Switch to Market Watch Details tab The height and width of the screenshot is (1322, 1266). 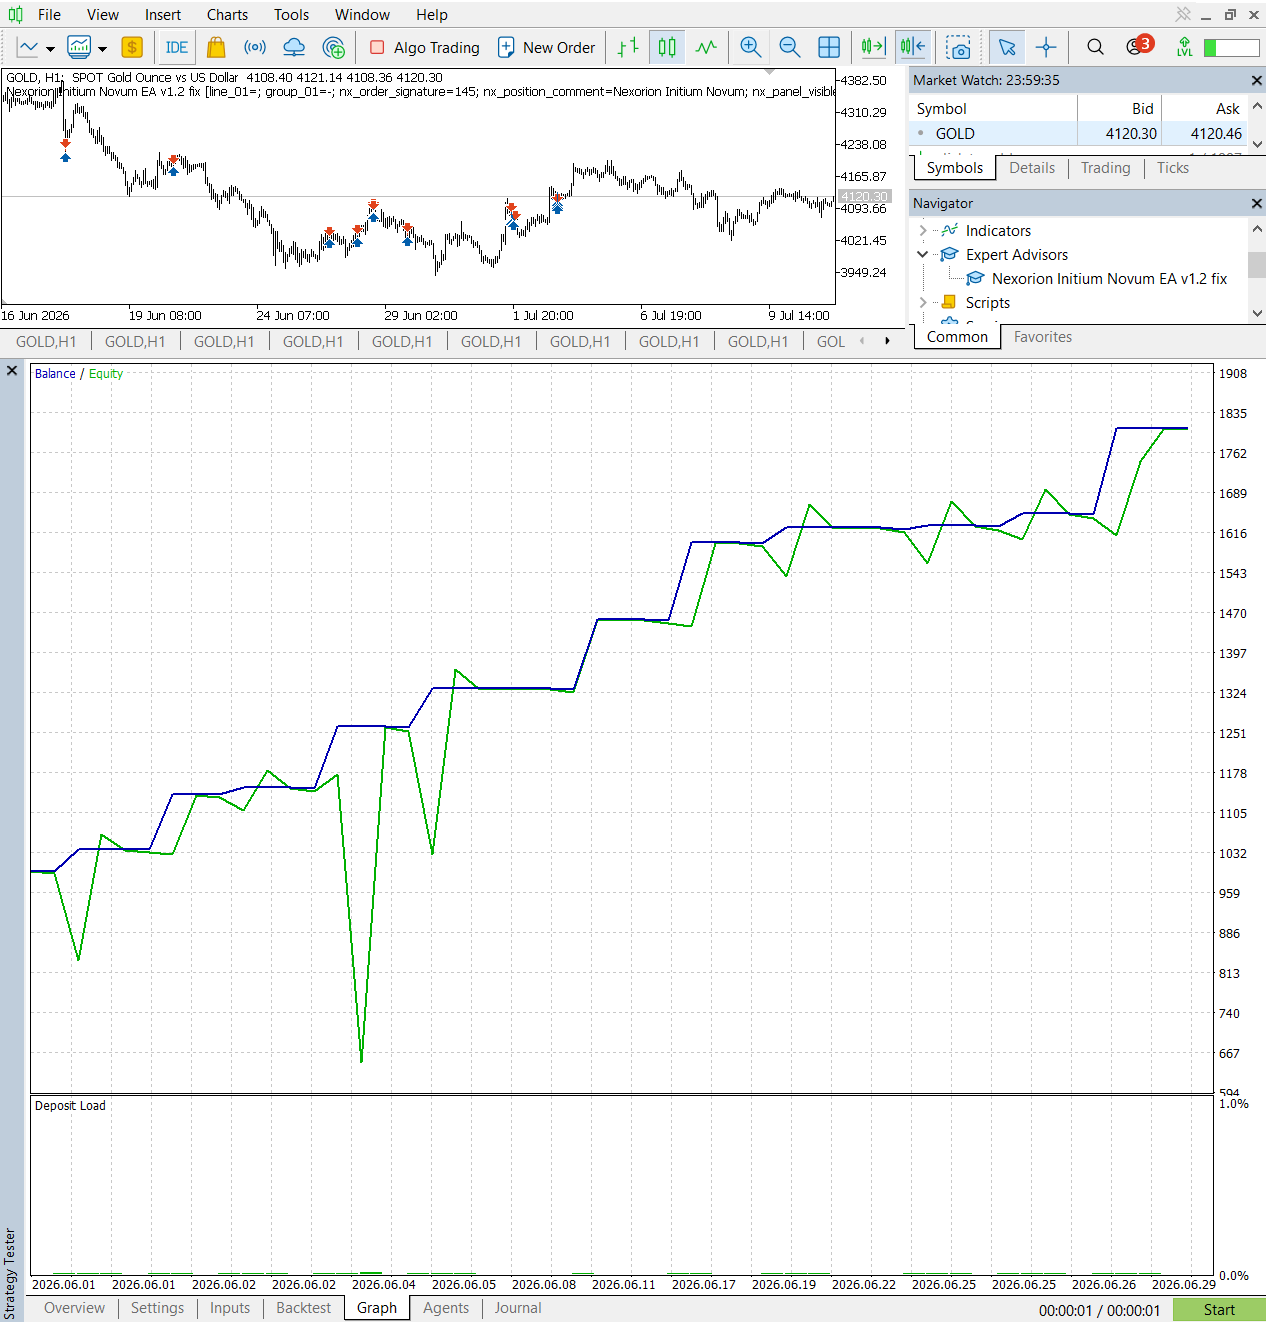[x=1032, y=168]
